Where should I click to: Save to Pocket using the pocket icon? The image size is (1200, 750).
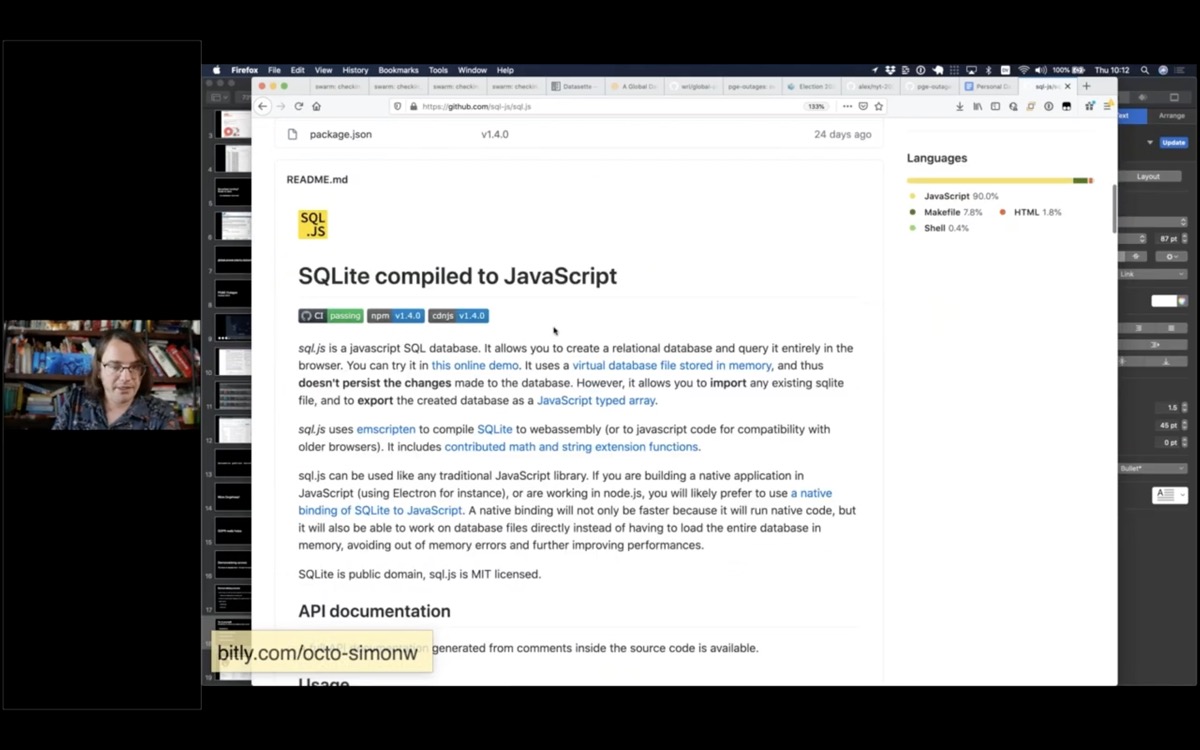pyautogui.click(x=863, y=106)
